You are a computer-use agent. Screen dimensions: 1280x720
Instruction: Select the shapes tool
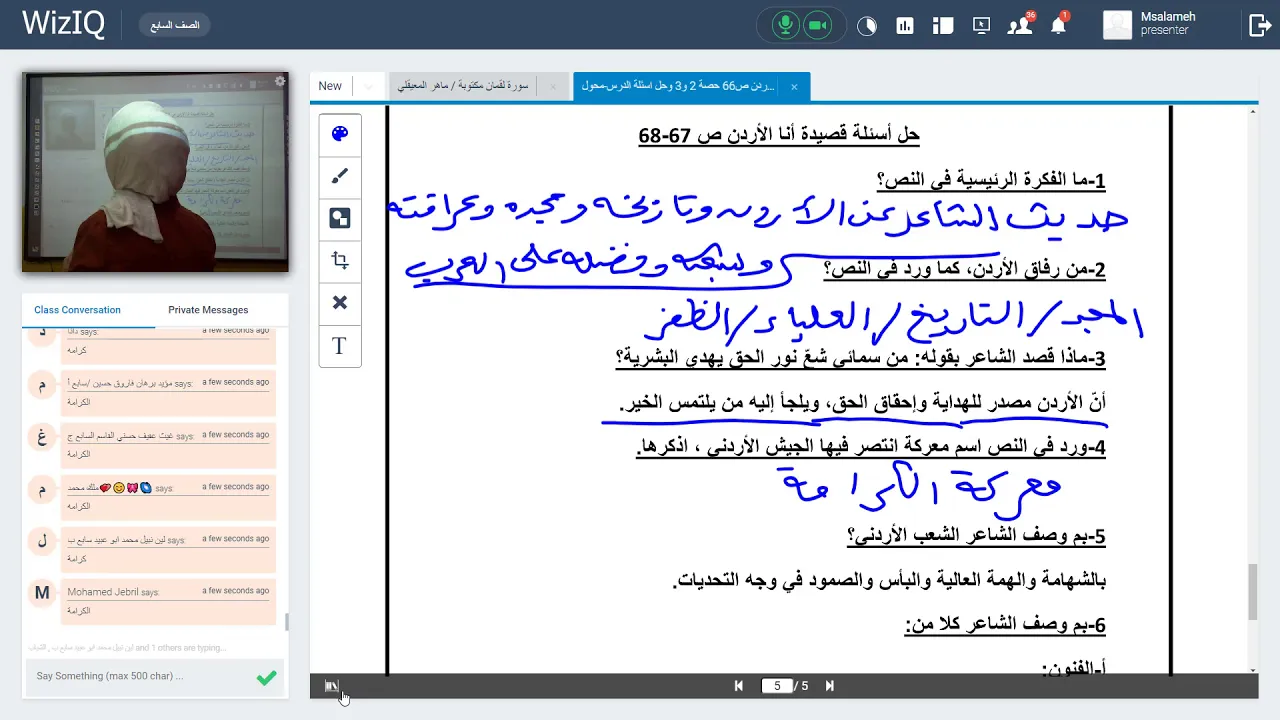point(340,218)
